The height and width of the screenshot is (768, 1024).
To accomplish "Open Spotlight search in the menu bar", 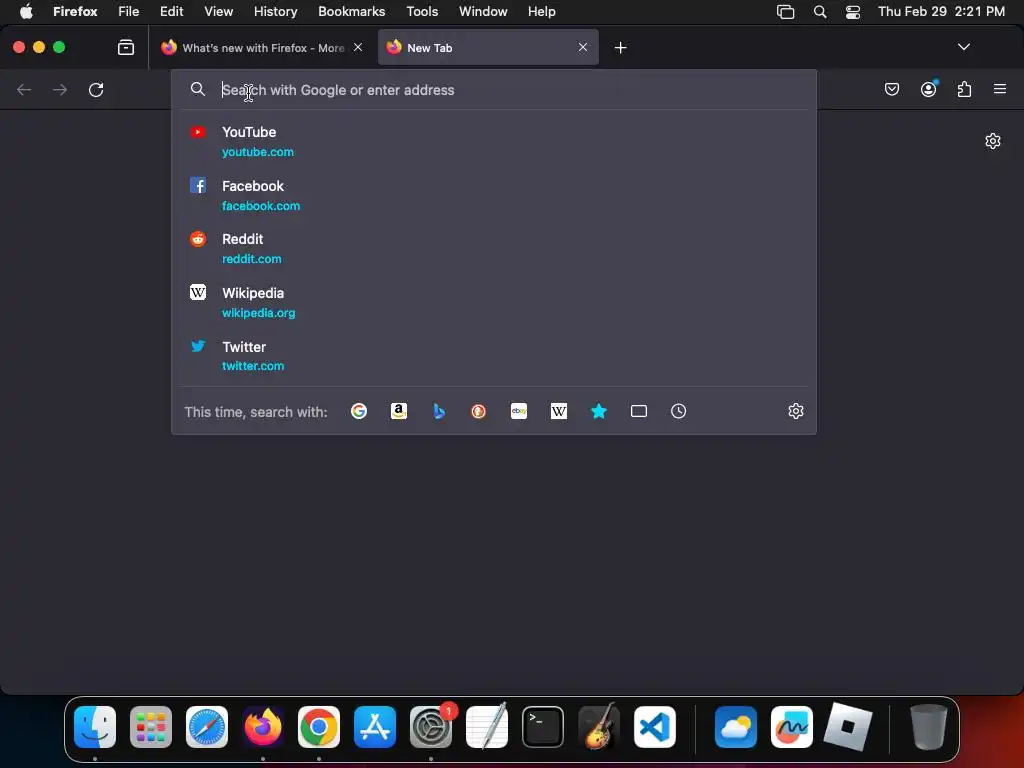I will pyautogui.click(x=820, y=11).
